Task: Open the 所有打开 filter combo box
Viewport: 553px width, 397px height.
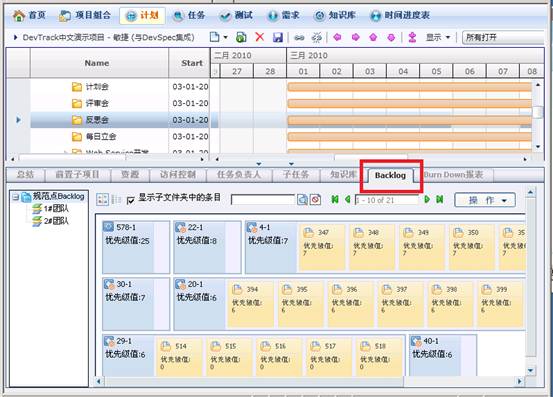Action: (x=503, y=37)
